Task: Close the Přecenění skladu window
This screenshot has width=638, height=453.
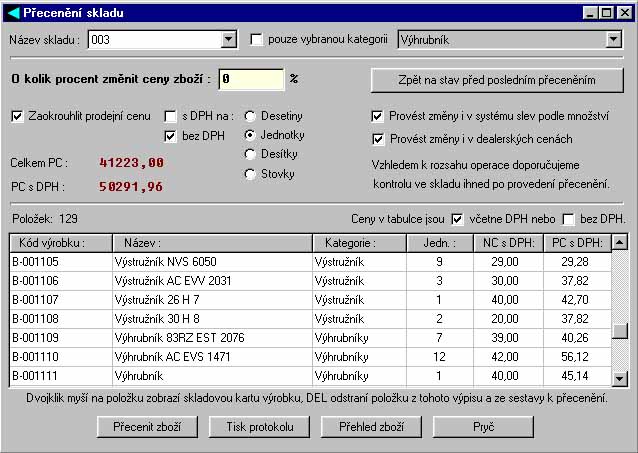Action: [x=625, y=13]
